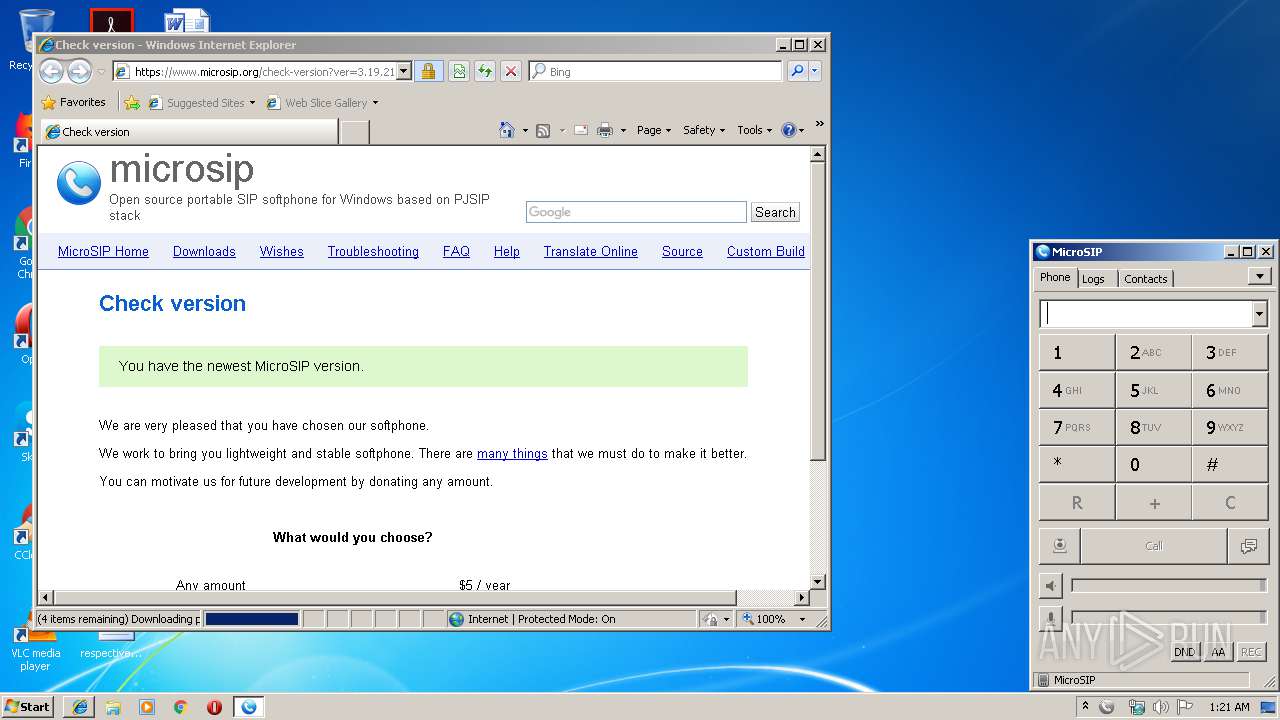
Task: Refresh the page with the green arrows icon
Action: [x=484, y=71]
